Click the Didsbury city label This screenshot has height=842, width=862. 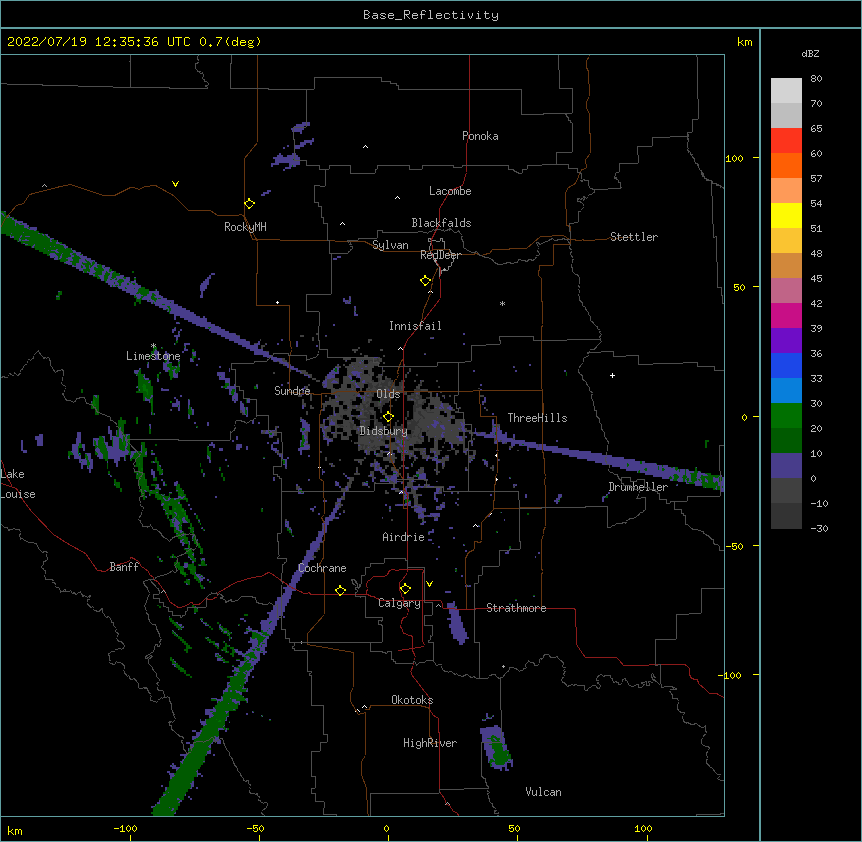click(383, 431)
